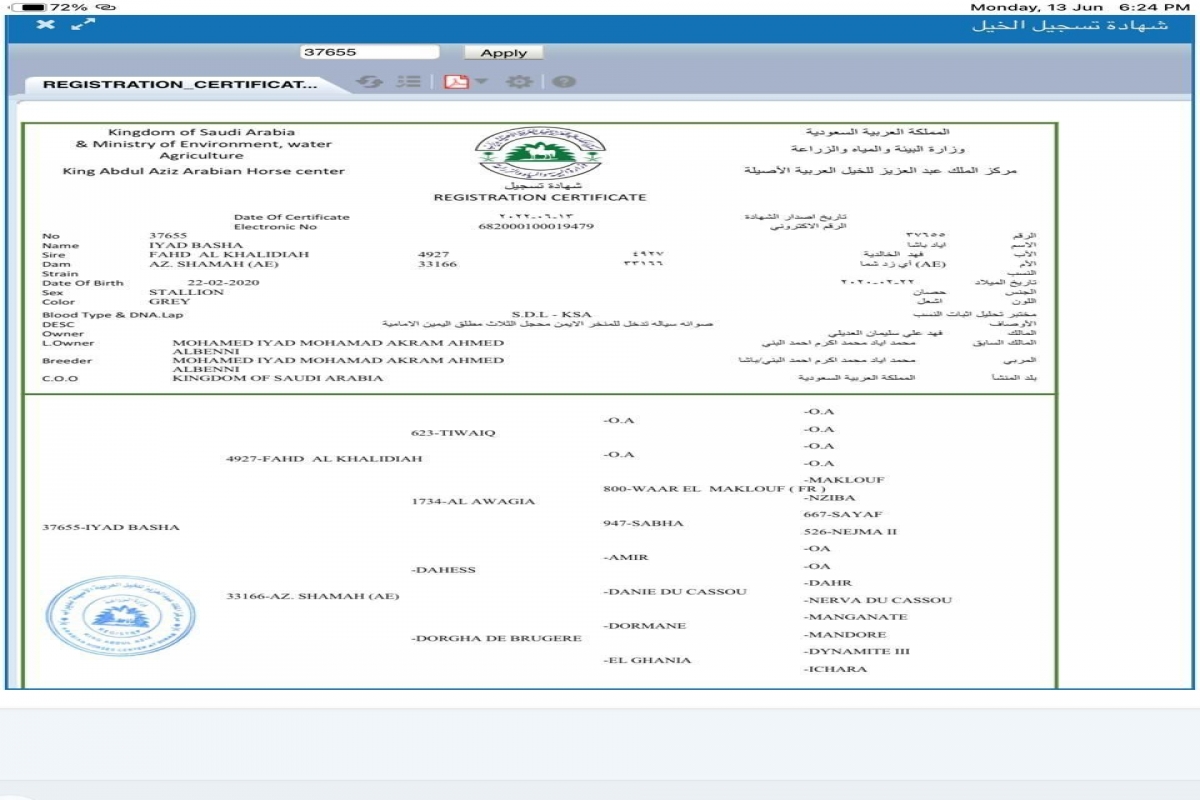The width and height of the screenshot is (1200, 800).
Task: Click dam entry 33166-AZ. SHAMAH (AE) in pedigree
Action: tap(312, 597)
